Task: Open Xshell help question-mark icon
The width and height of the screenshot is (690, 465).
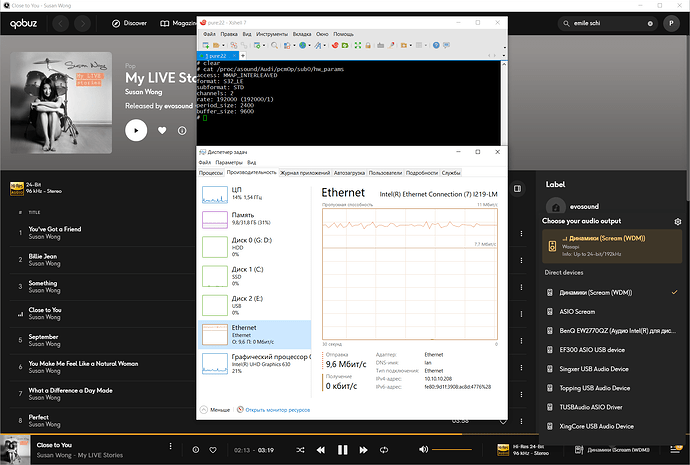Action: pos(436,45)
